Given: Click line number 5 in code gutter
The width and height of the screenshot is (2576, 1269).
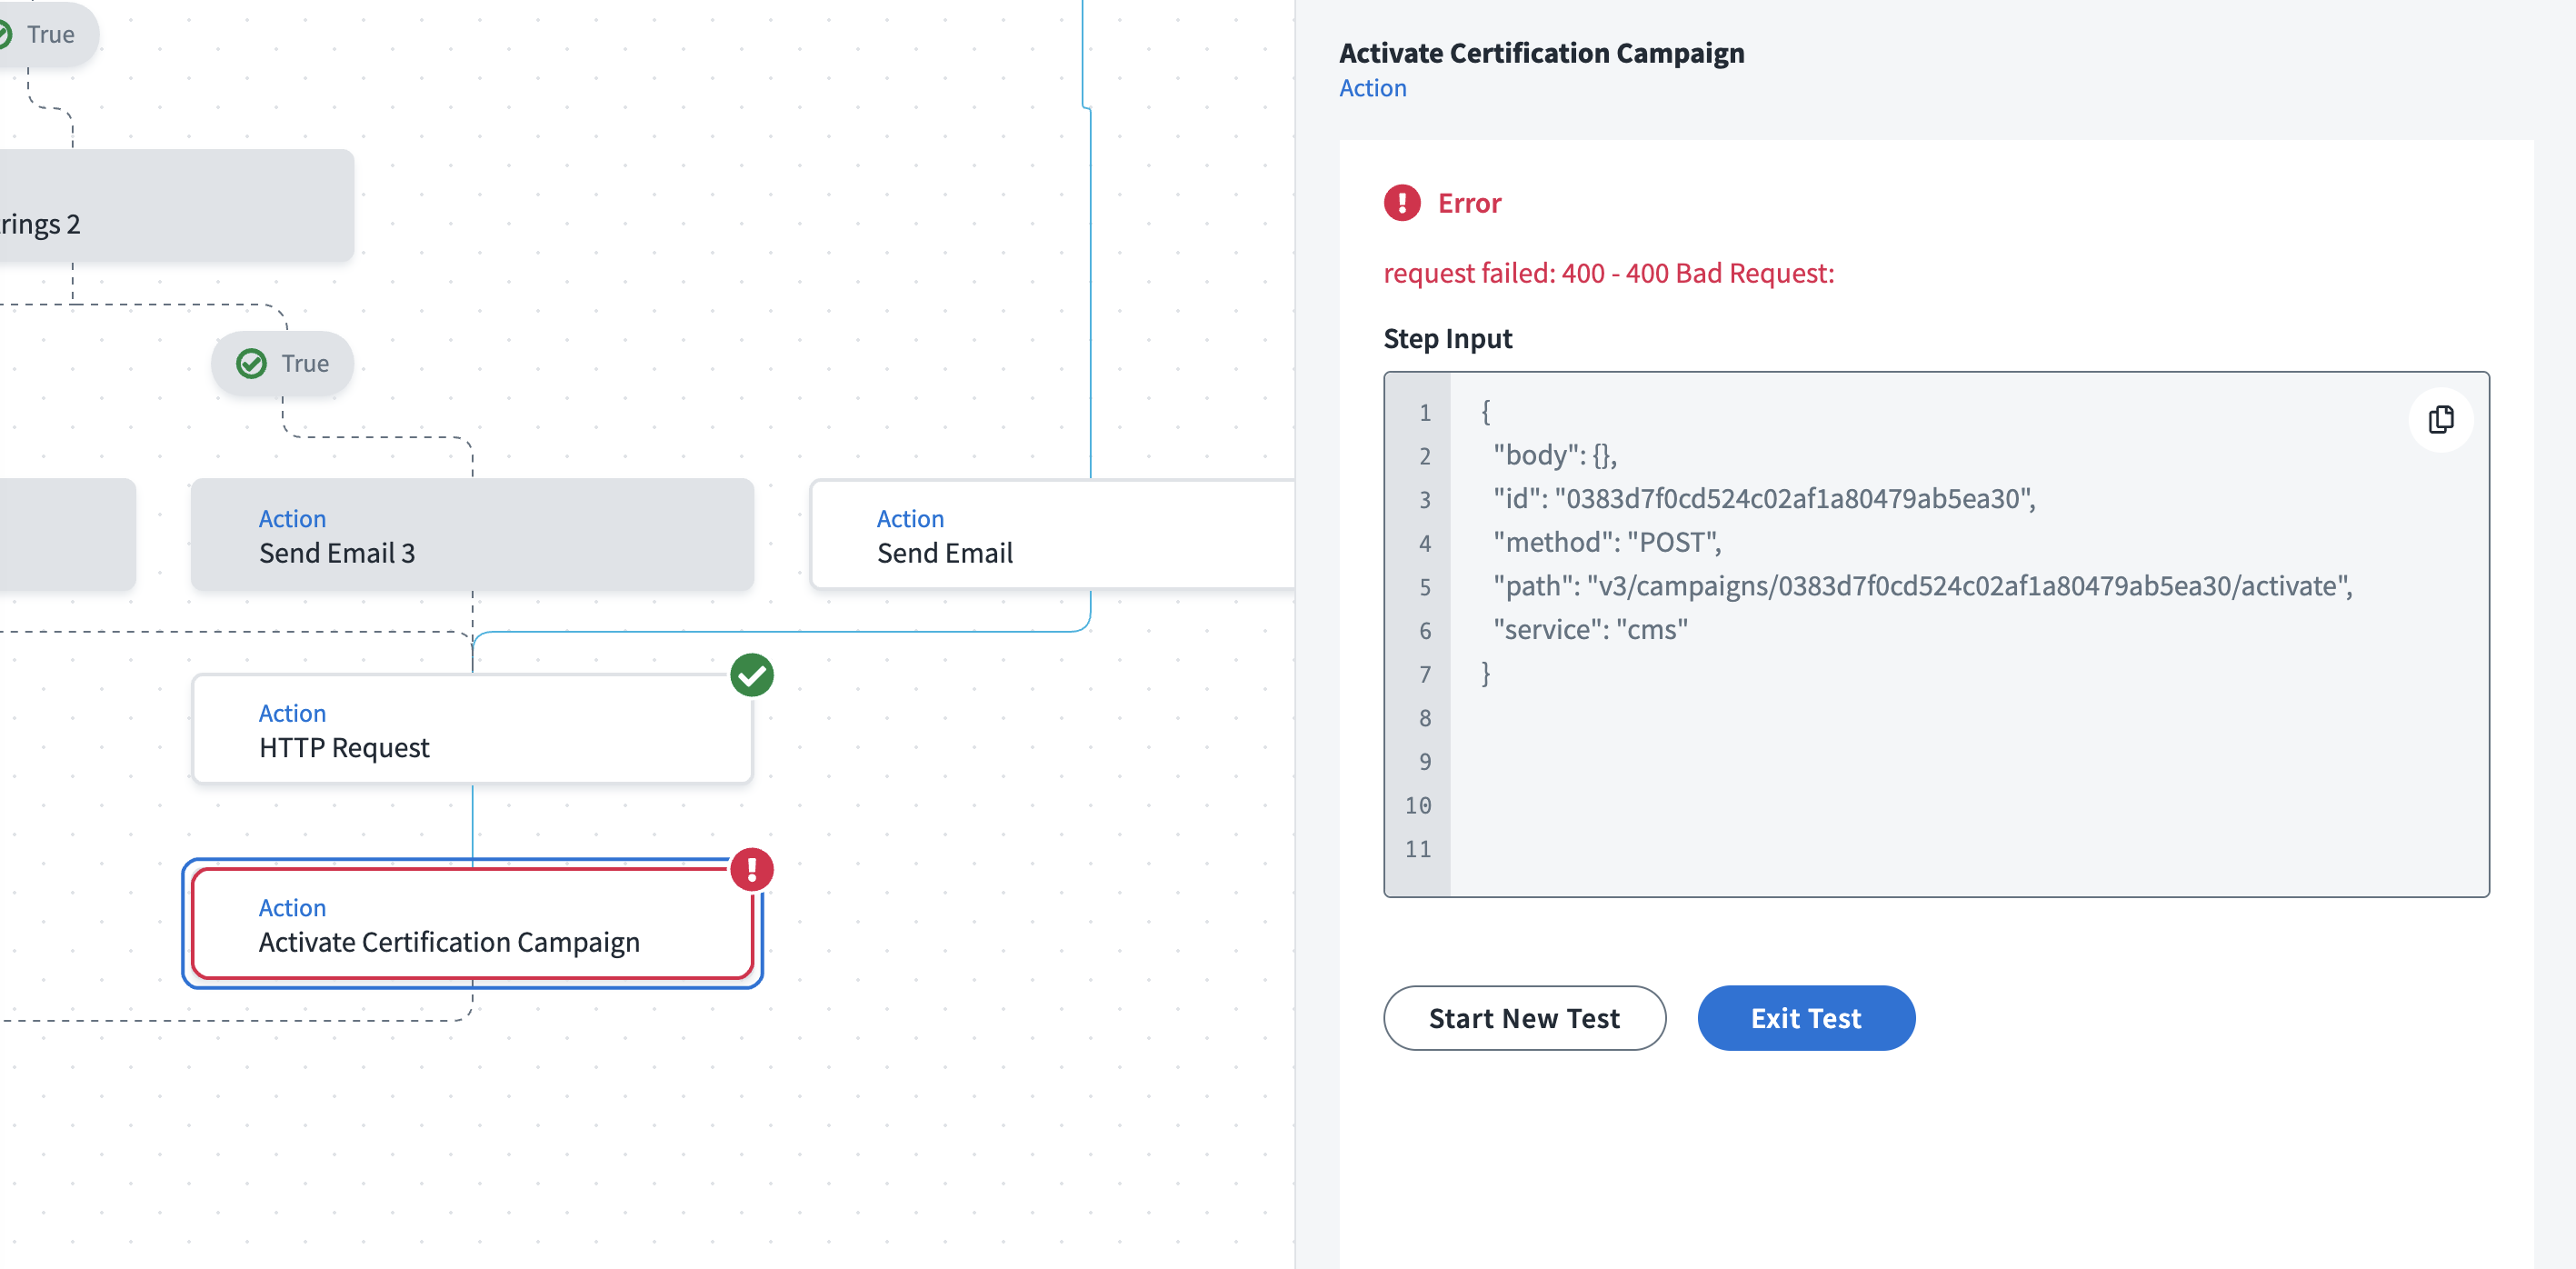Looking at the screenshot, I should click(x=1424, y=587).
